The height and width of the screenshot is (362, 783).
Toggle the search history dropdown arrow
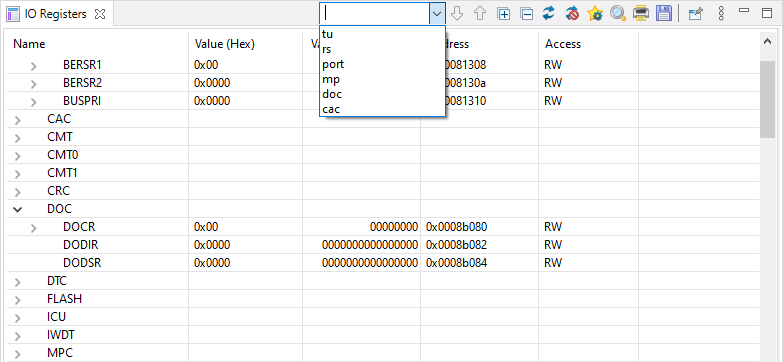point(437,14)
